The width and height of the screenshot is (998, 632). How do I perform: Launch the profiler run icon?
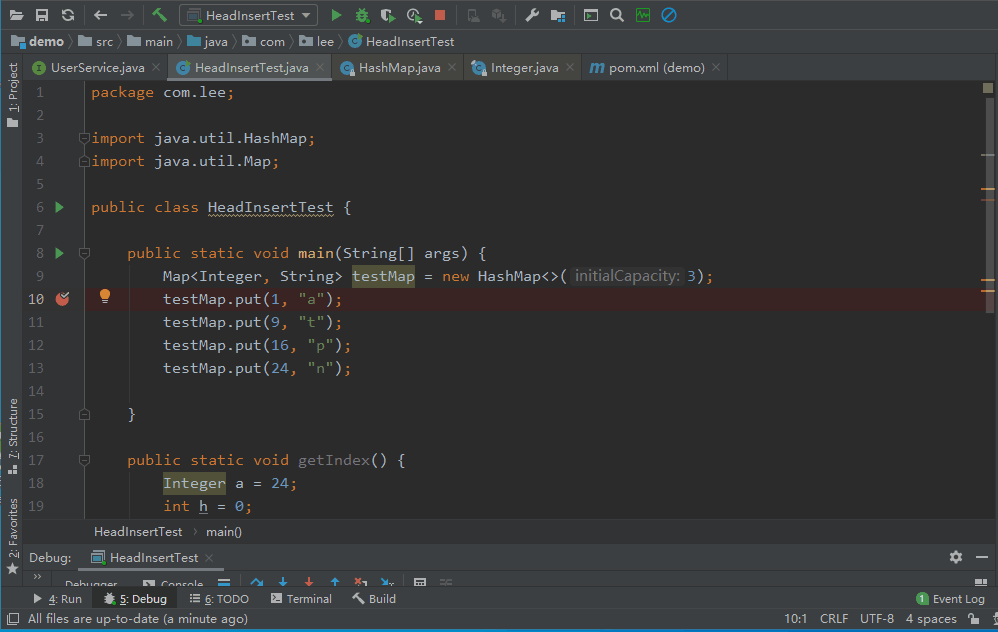(414, 15)
